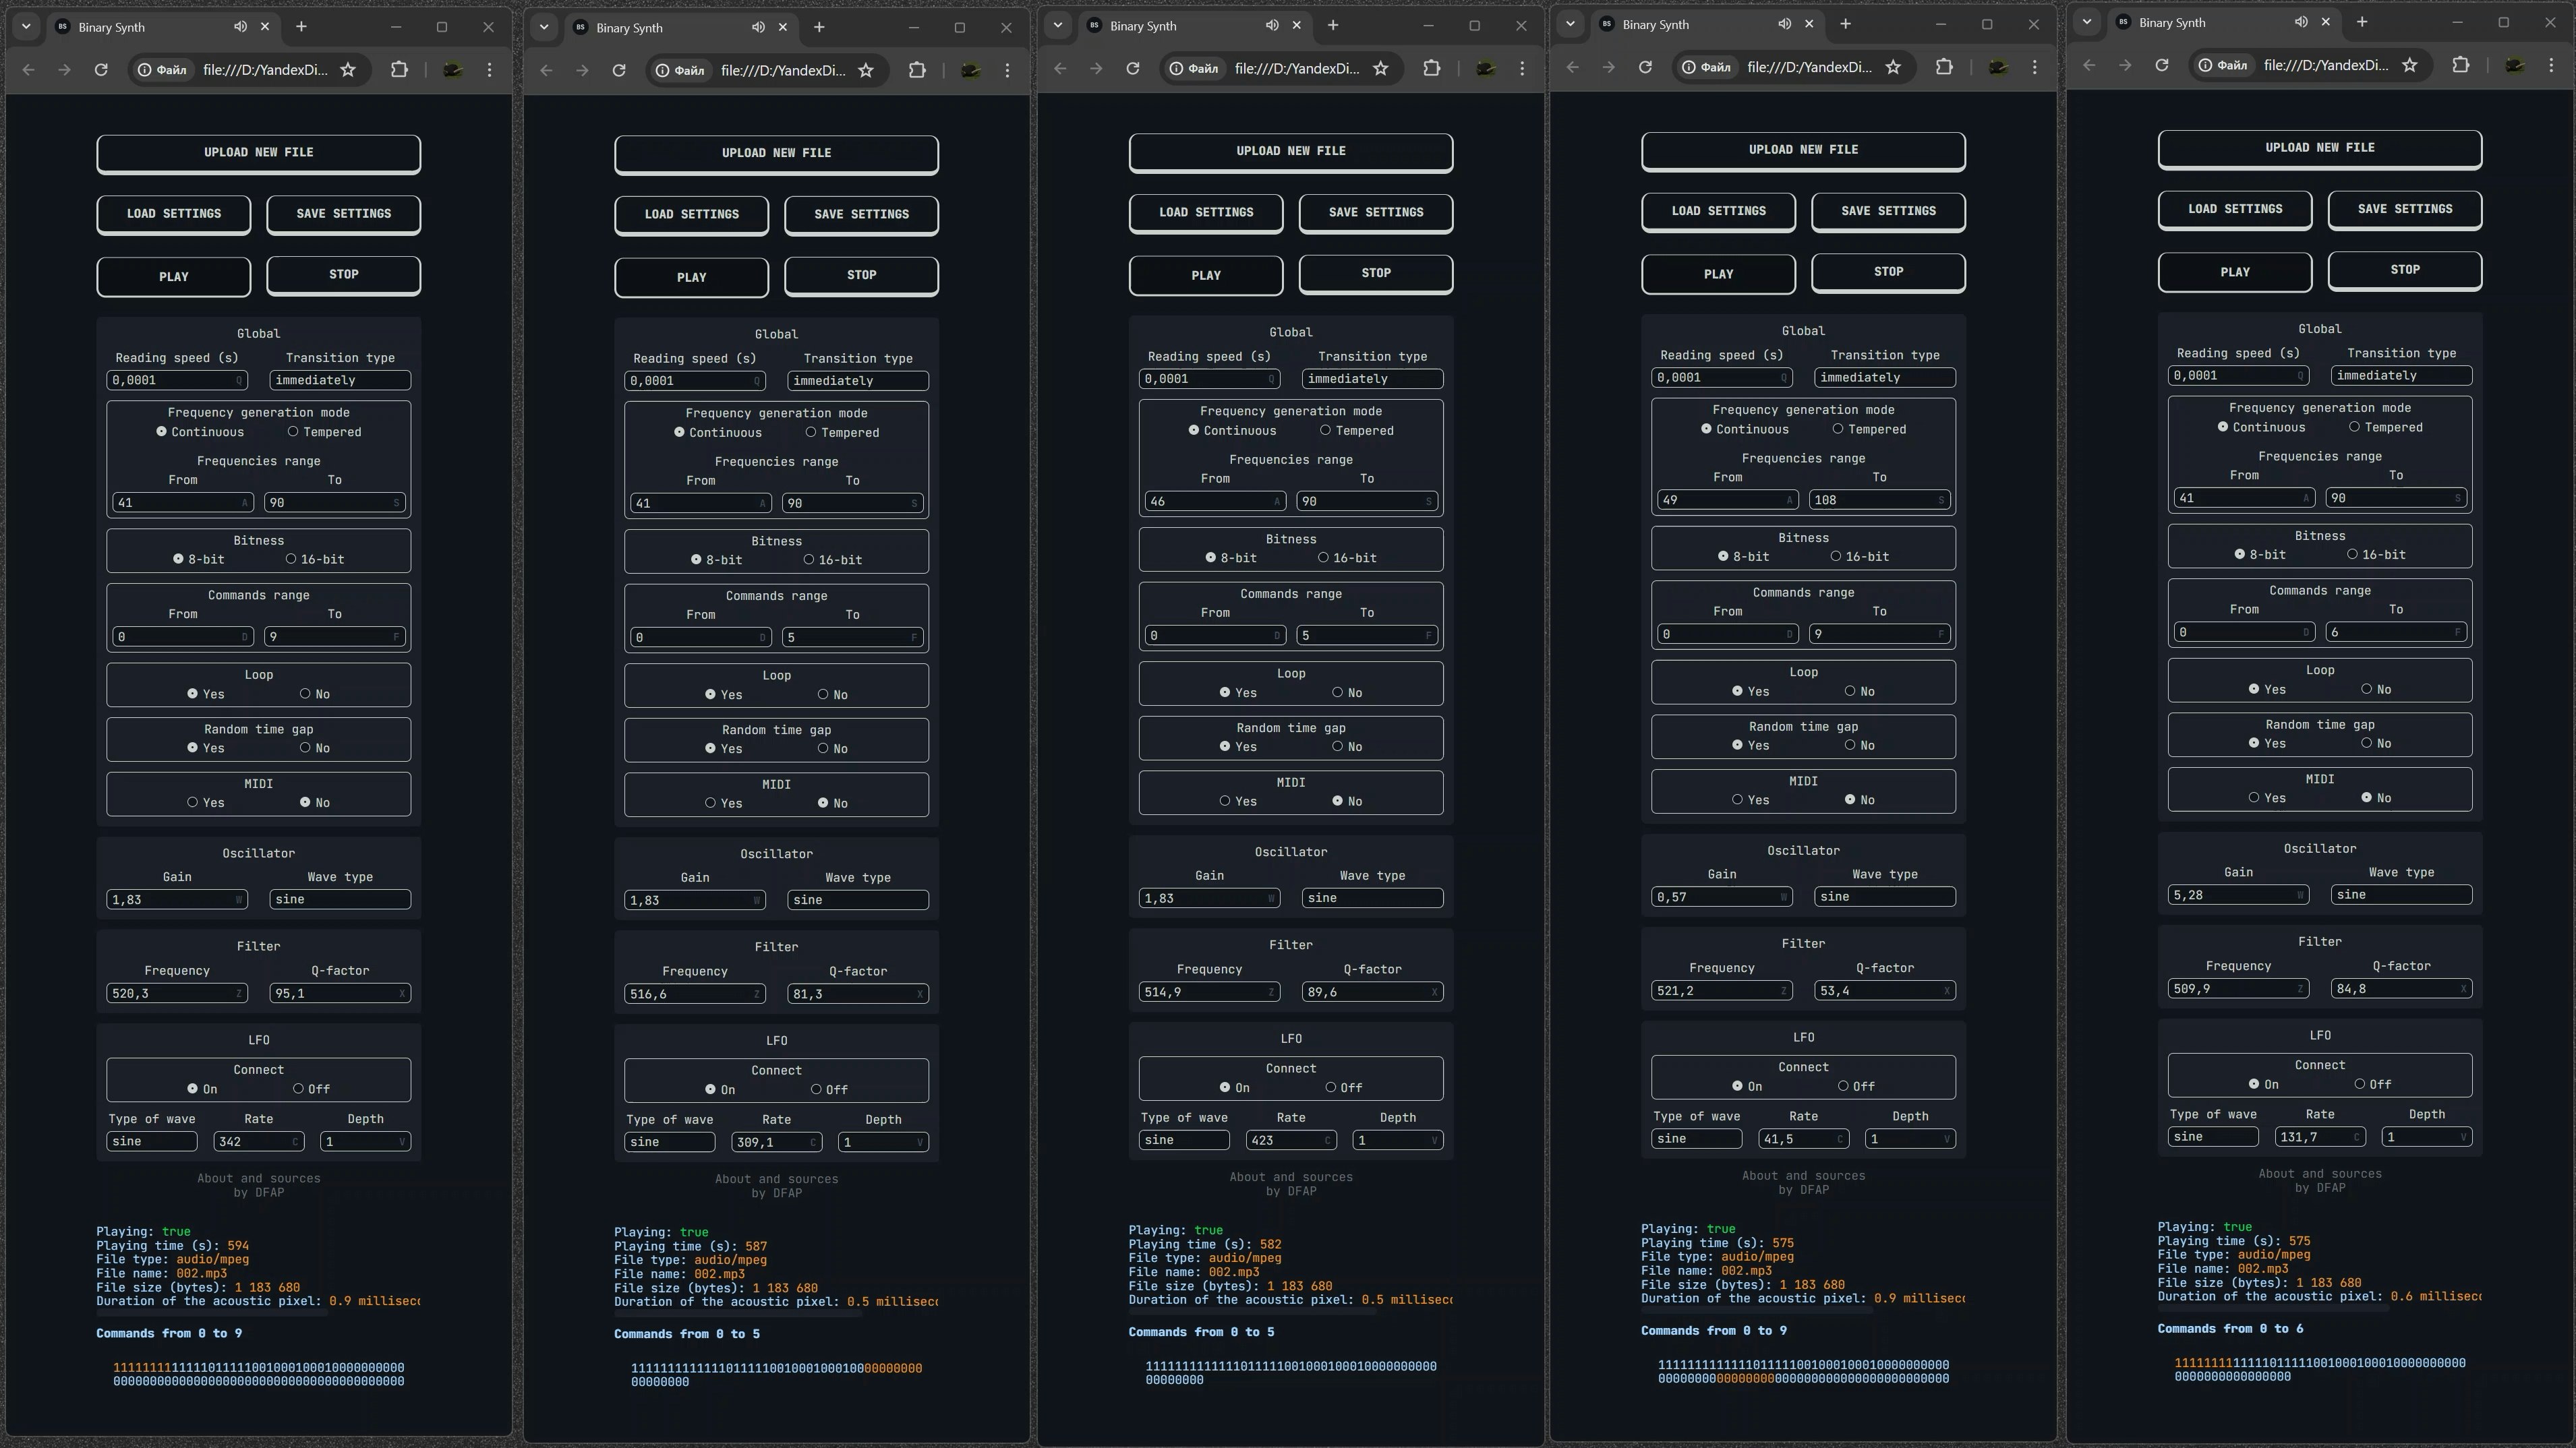Focus the address bar in third window

click(x=1296, y=68)
